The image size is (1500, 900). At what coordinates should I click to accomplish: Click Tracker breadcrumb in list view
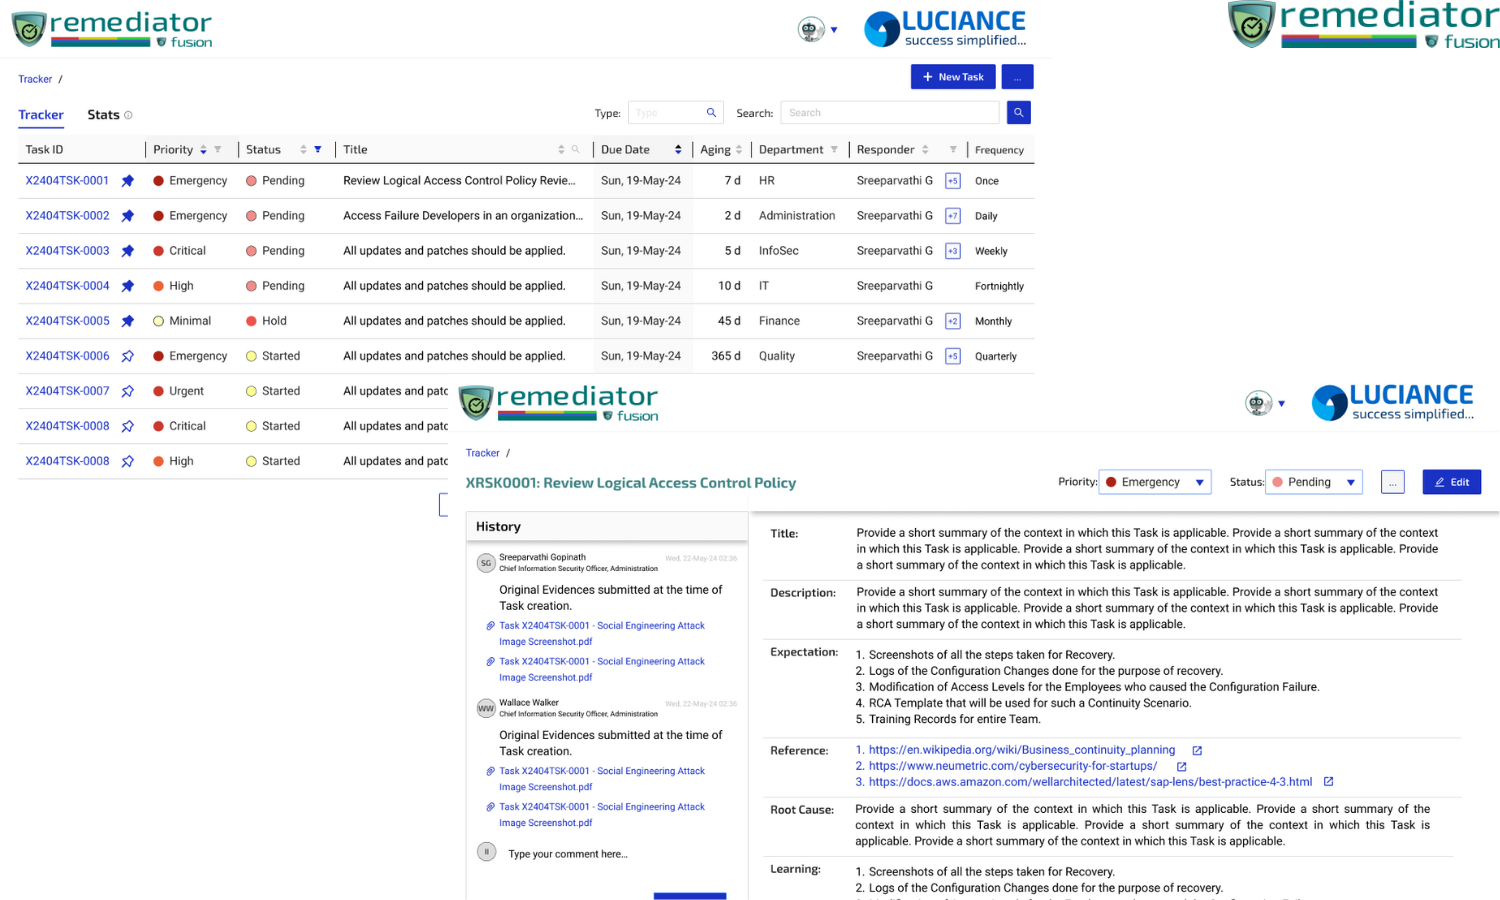[35, 79]
